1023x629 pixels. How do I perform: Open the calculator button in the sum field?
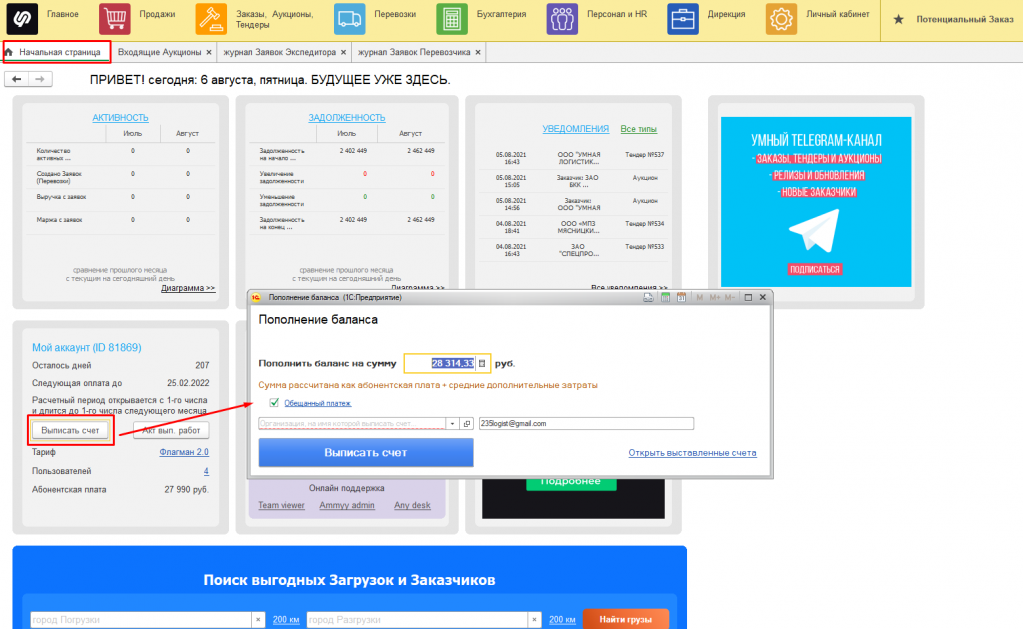pos(482,363)
